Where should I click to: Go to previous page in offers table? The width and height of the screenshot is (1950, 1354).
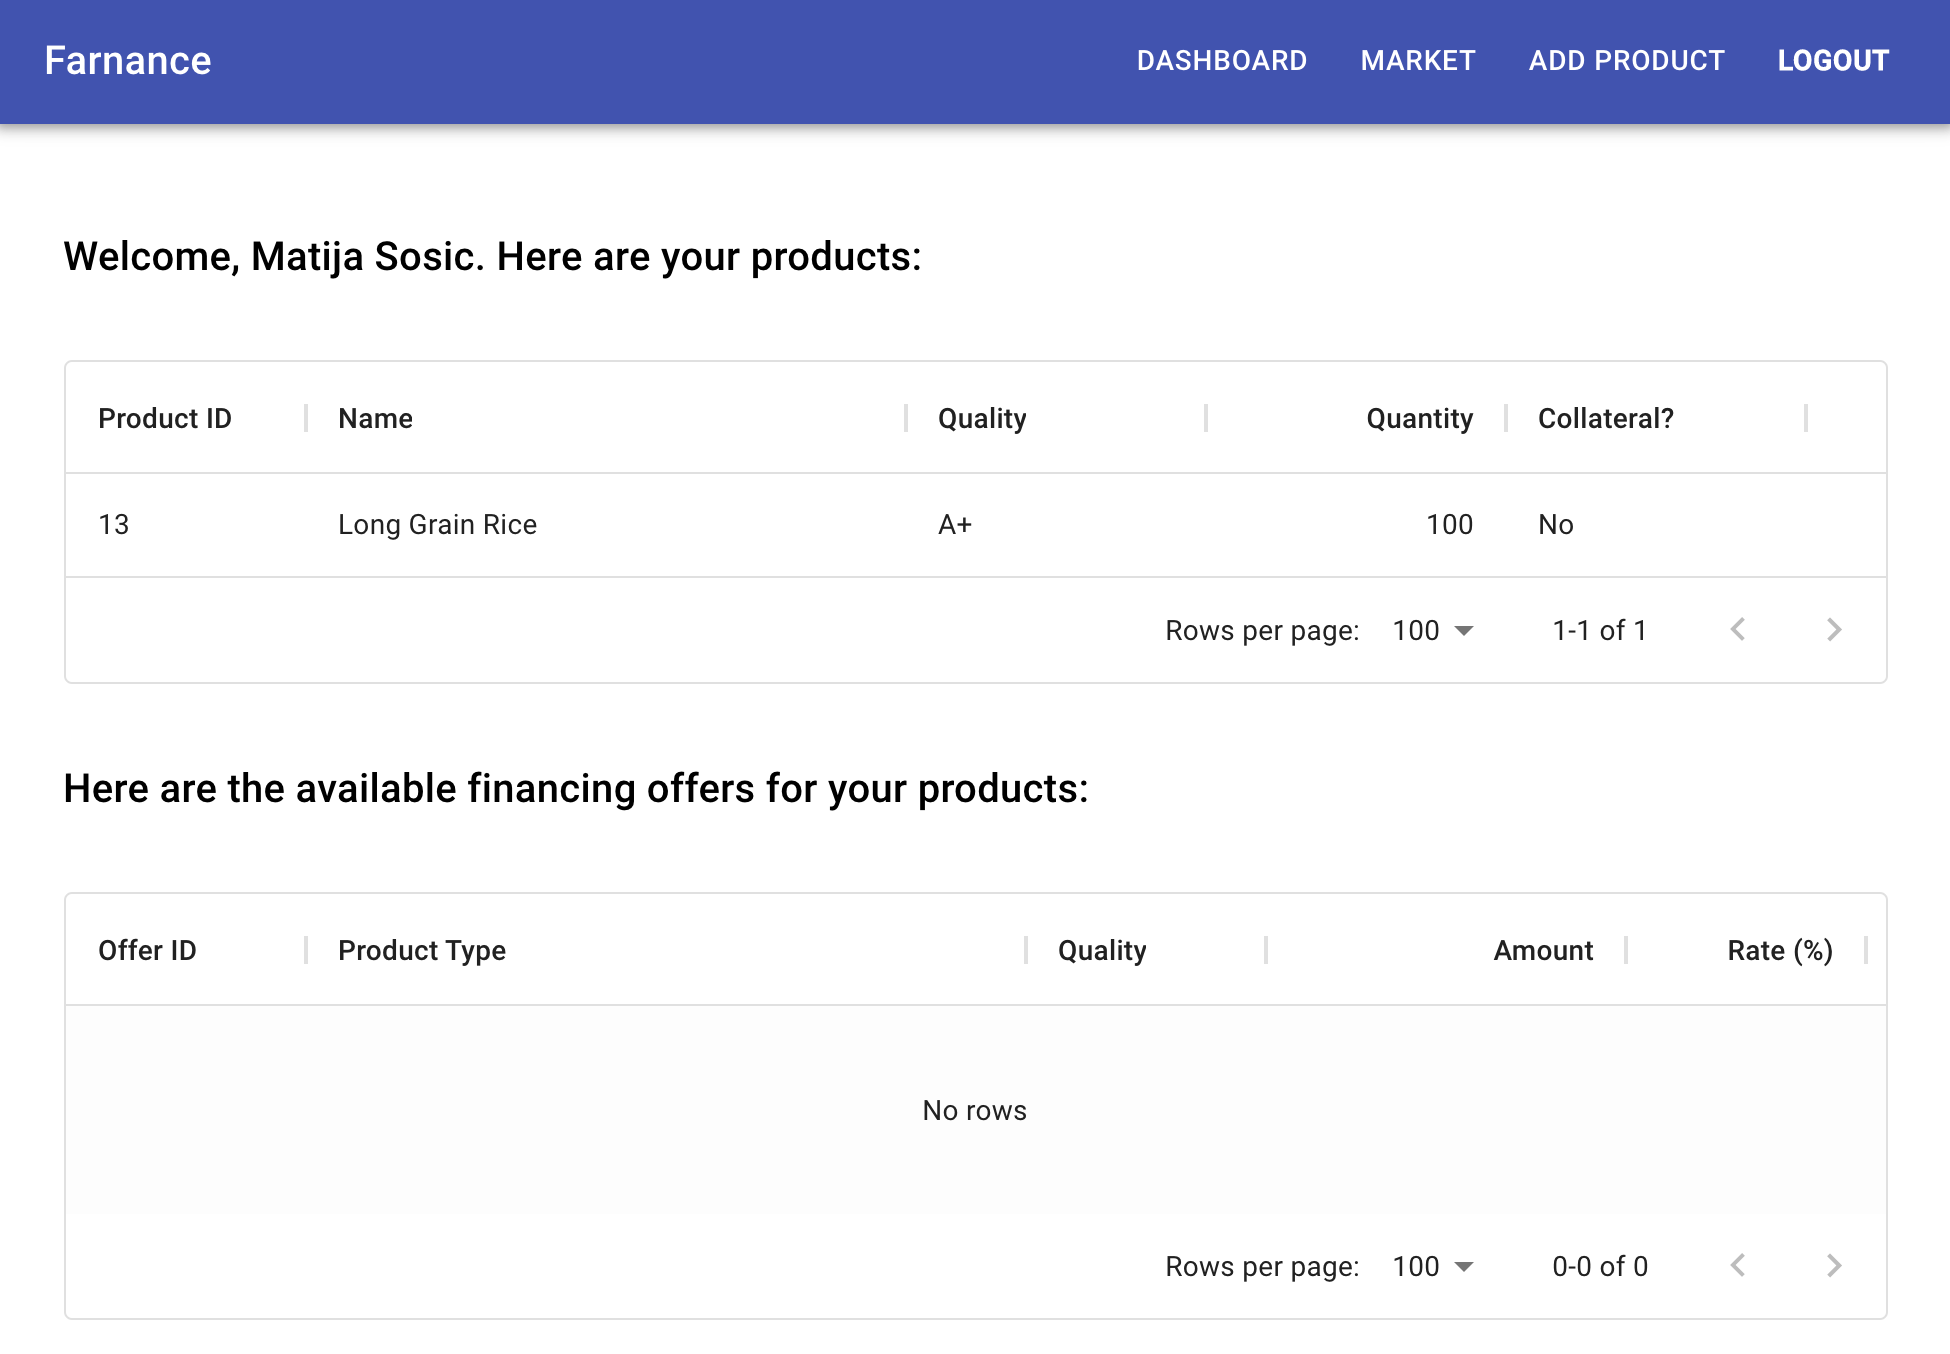1738,1266
